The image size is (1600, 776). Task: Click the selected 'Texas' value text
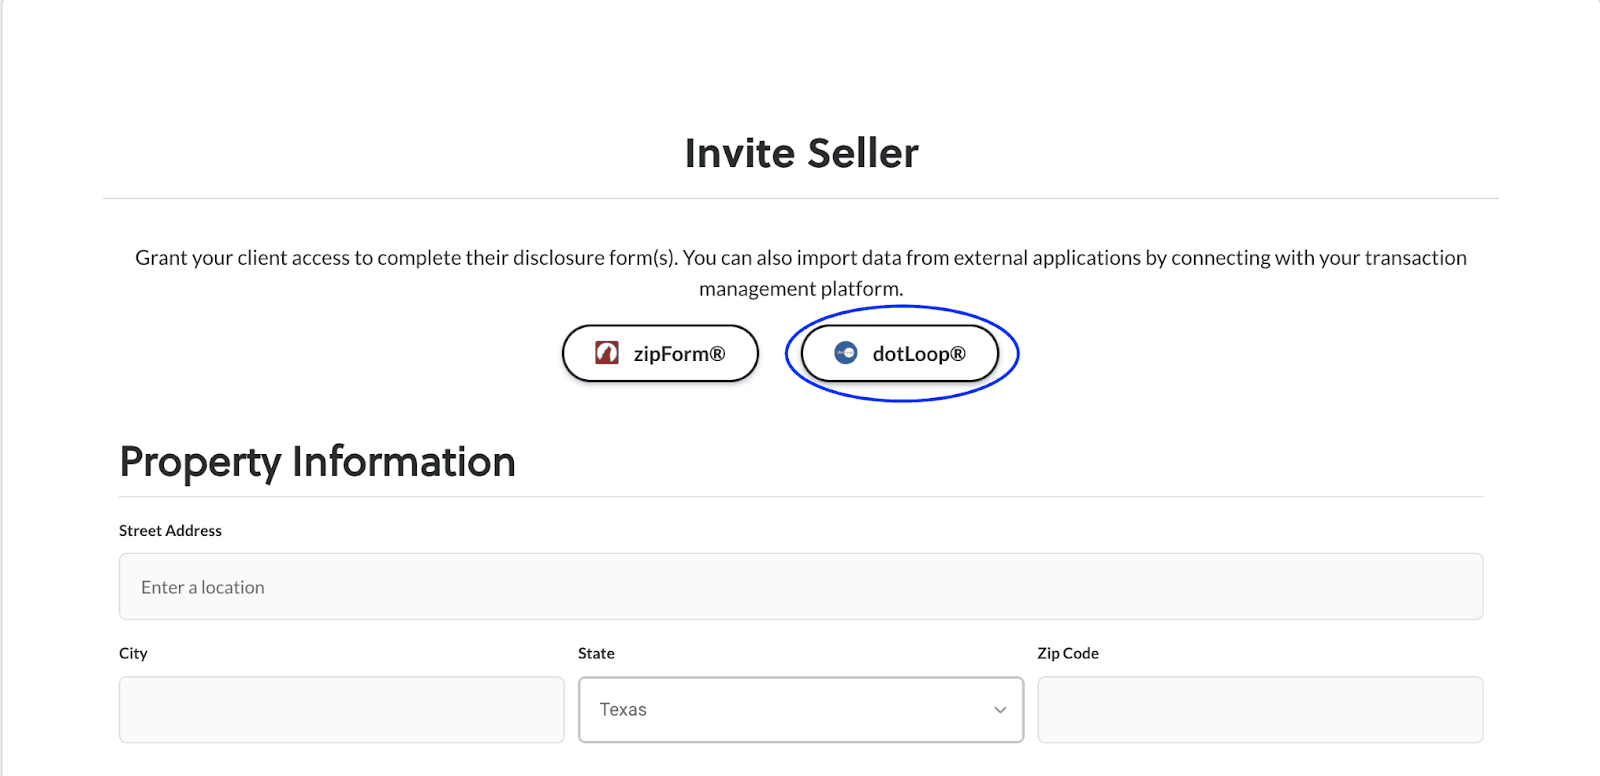(623, 710)
